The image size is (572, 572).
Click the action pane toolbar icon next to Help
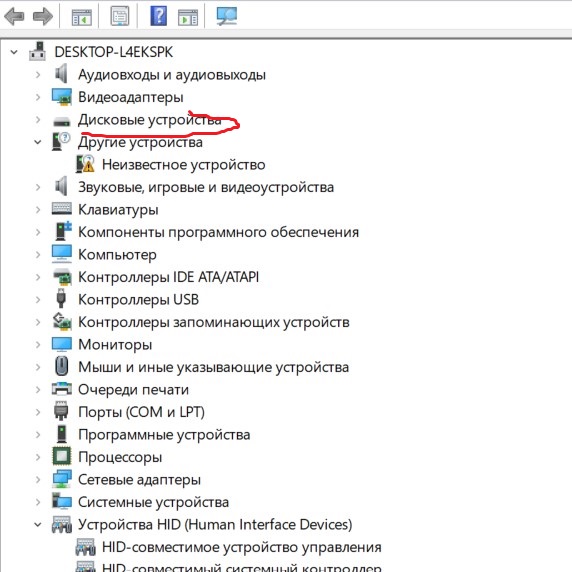188,17
